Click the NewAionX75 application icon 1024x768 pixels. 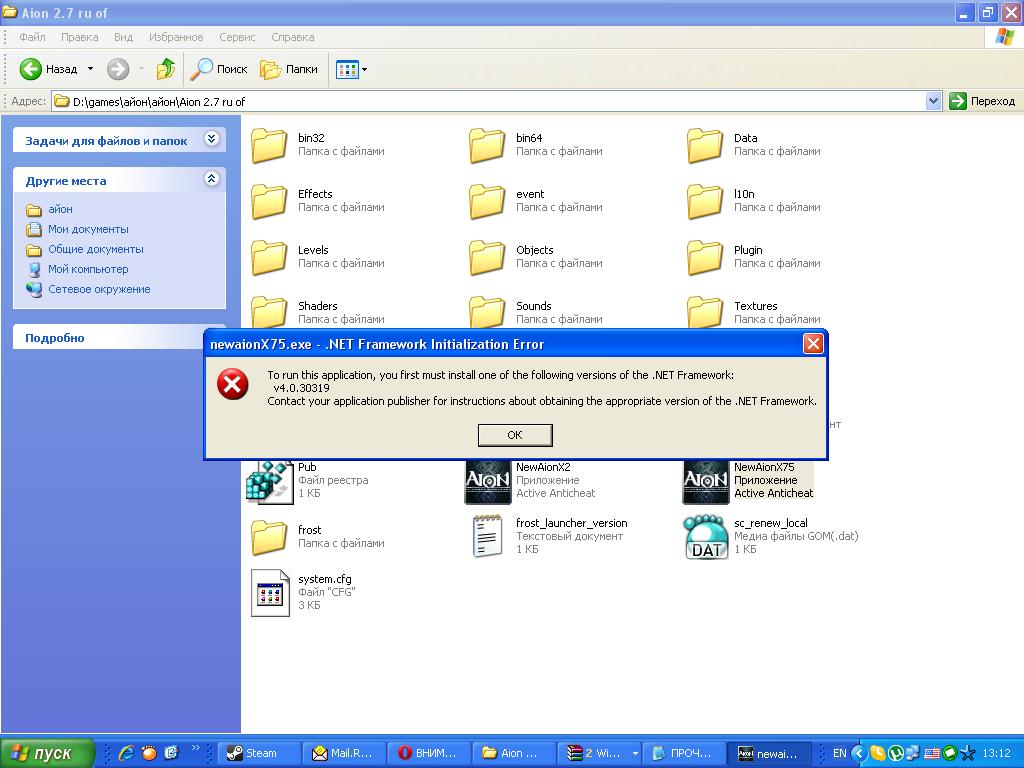(706, 481)
